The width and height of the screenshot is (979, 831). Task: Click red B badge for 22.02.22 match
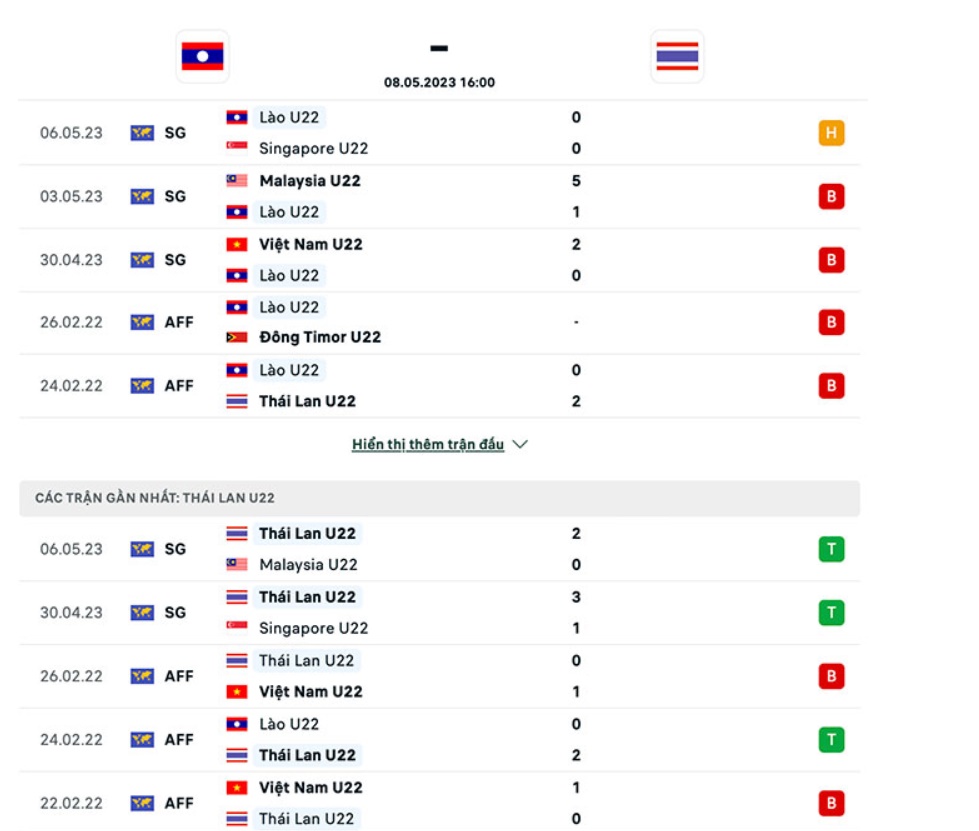click(x=831, y=804)
